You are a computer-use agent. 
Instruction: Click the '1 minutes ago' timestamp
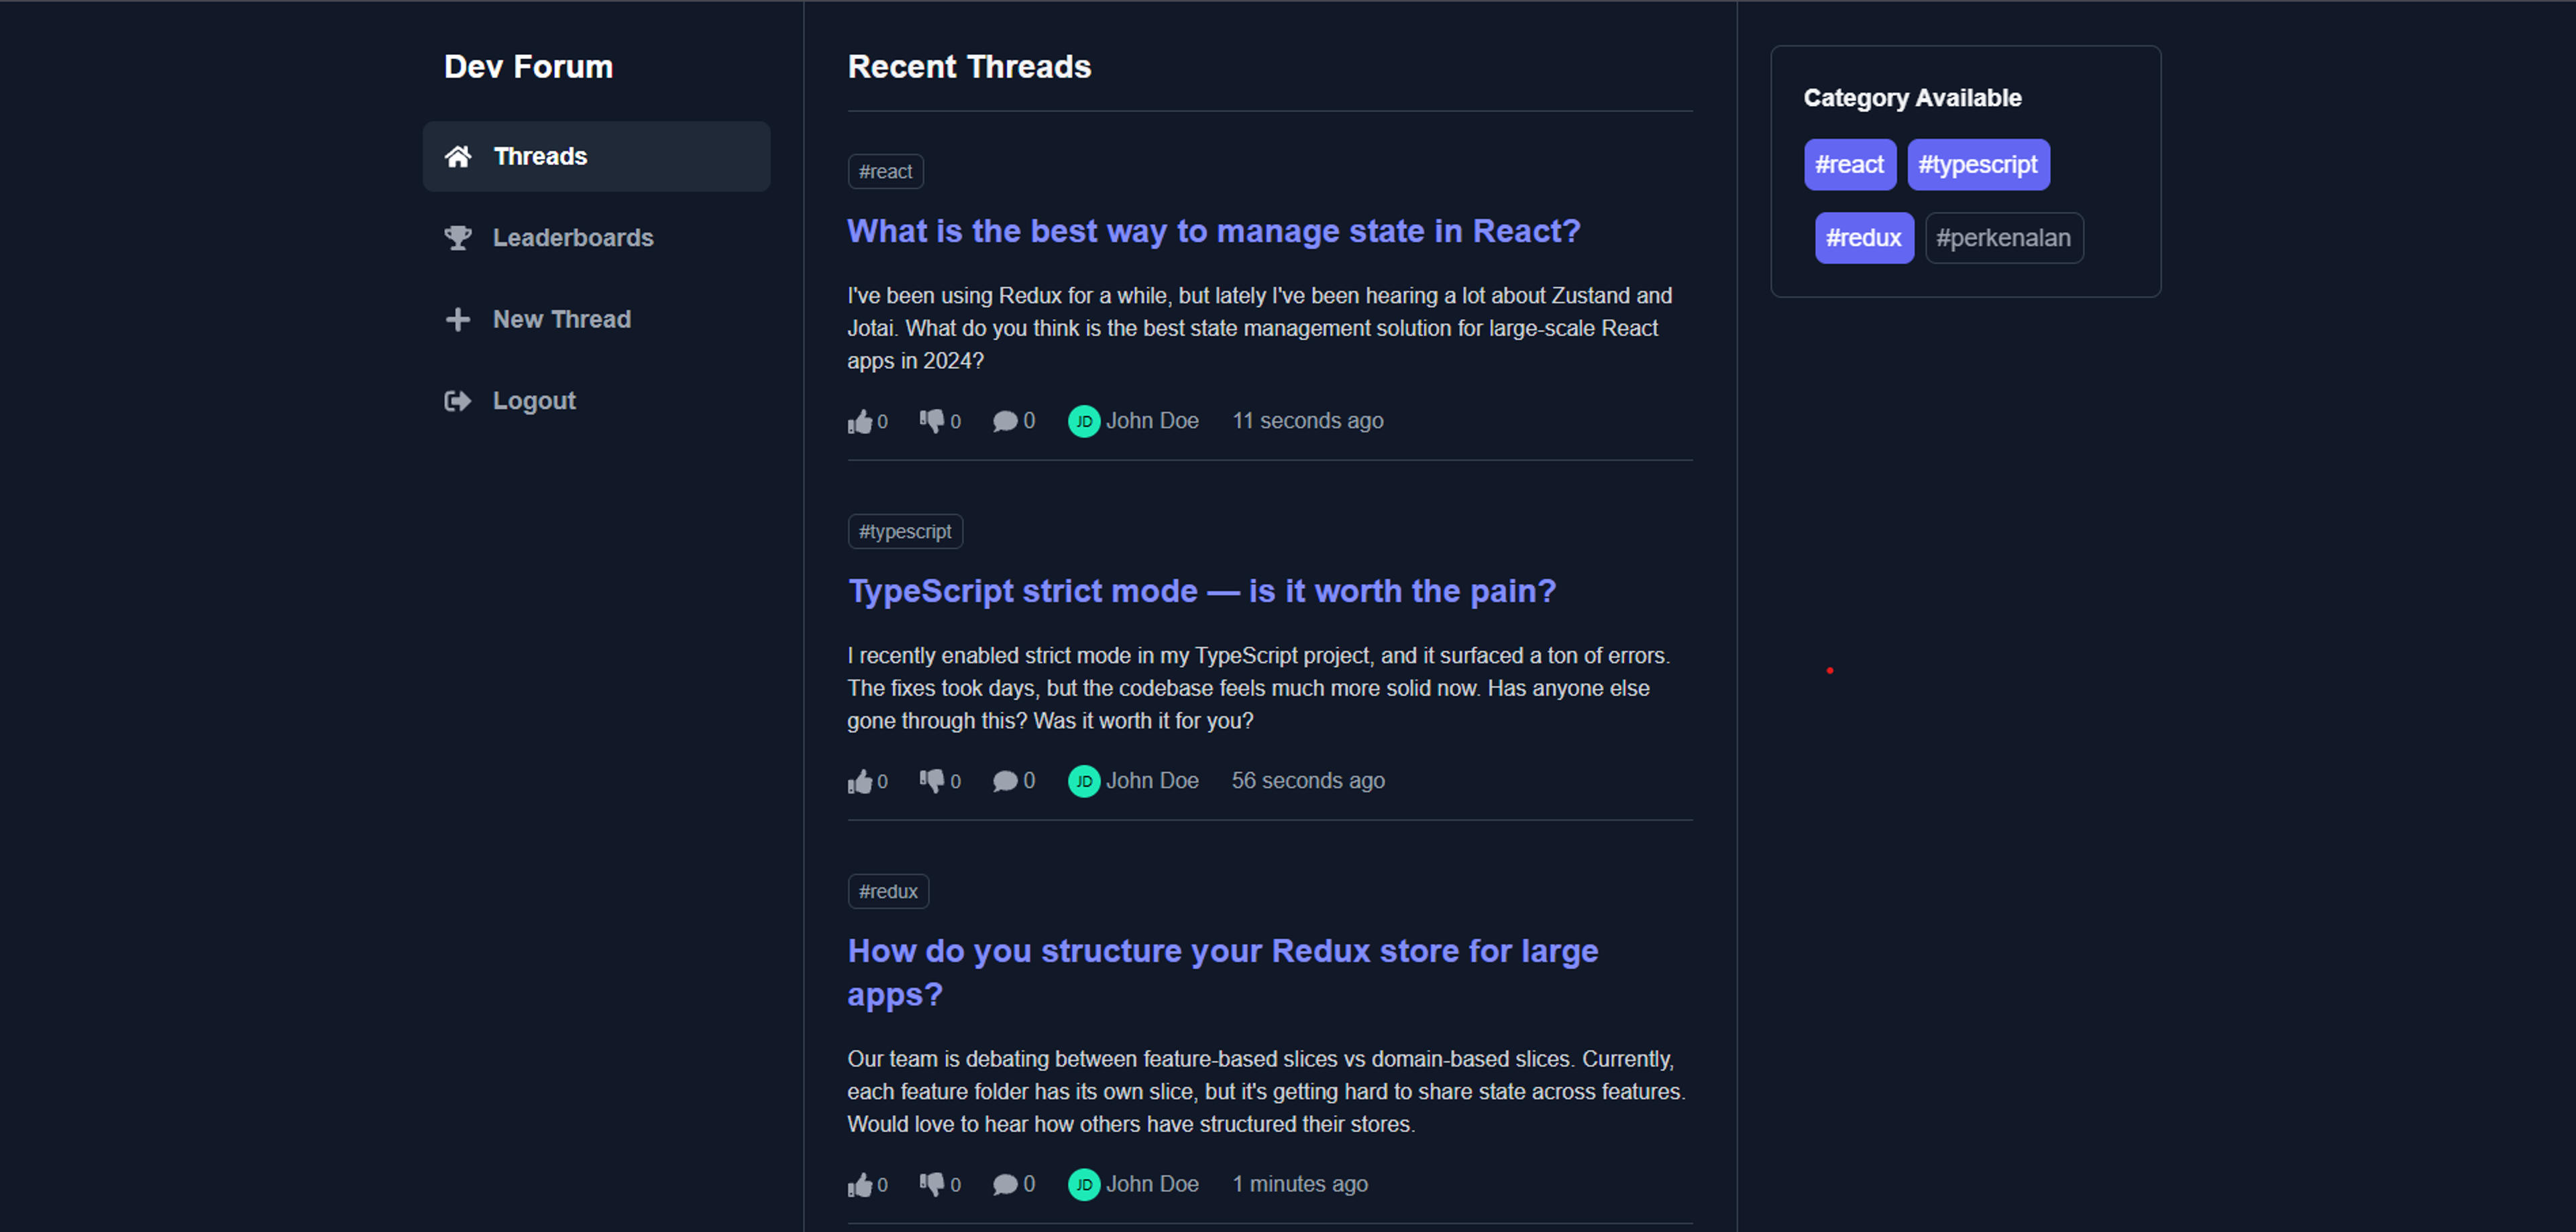pos(1300,1184)
